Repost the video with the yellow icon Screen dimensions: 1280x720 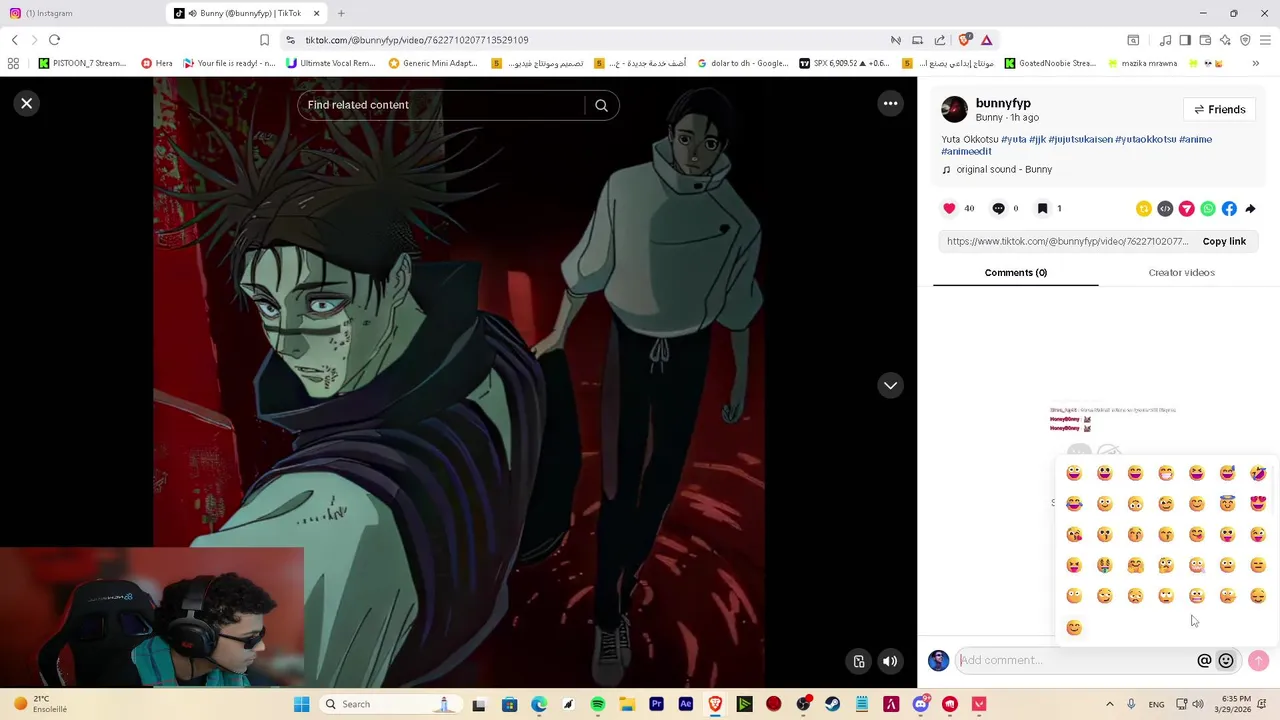click(1143, 209)
